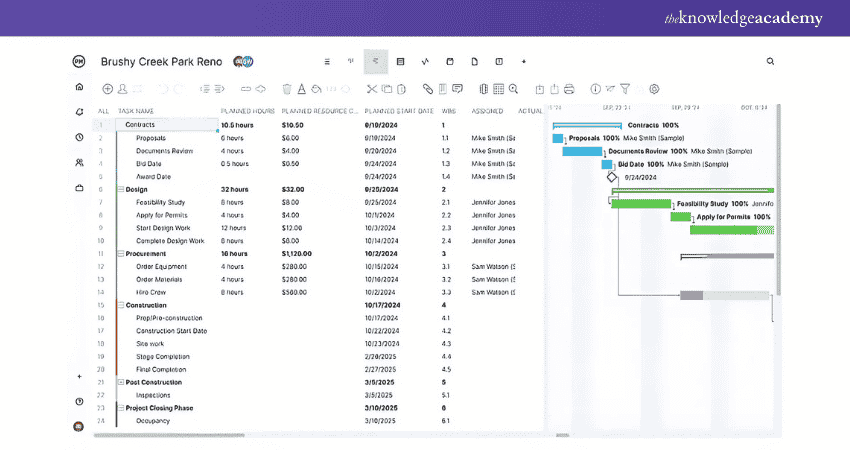Collapse the Procurement task group
This screenshot has width=850, height=450.
point(121,254)
